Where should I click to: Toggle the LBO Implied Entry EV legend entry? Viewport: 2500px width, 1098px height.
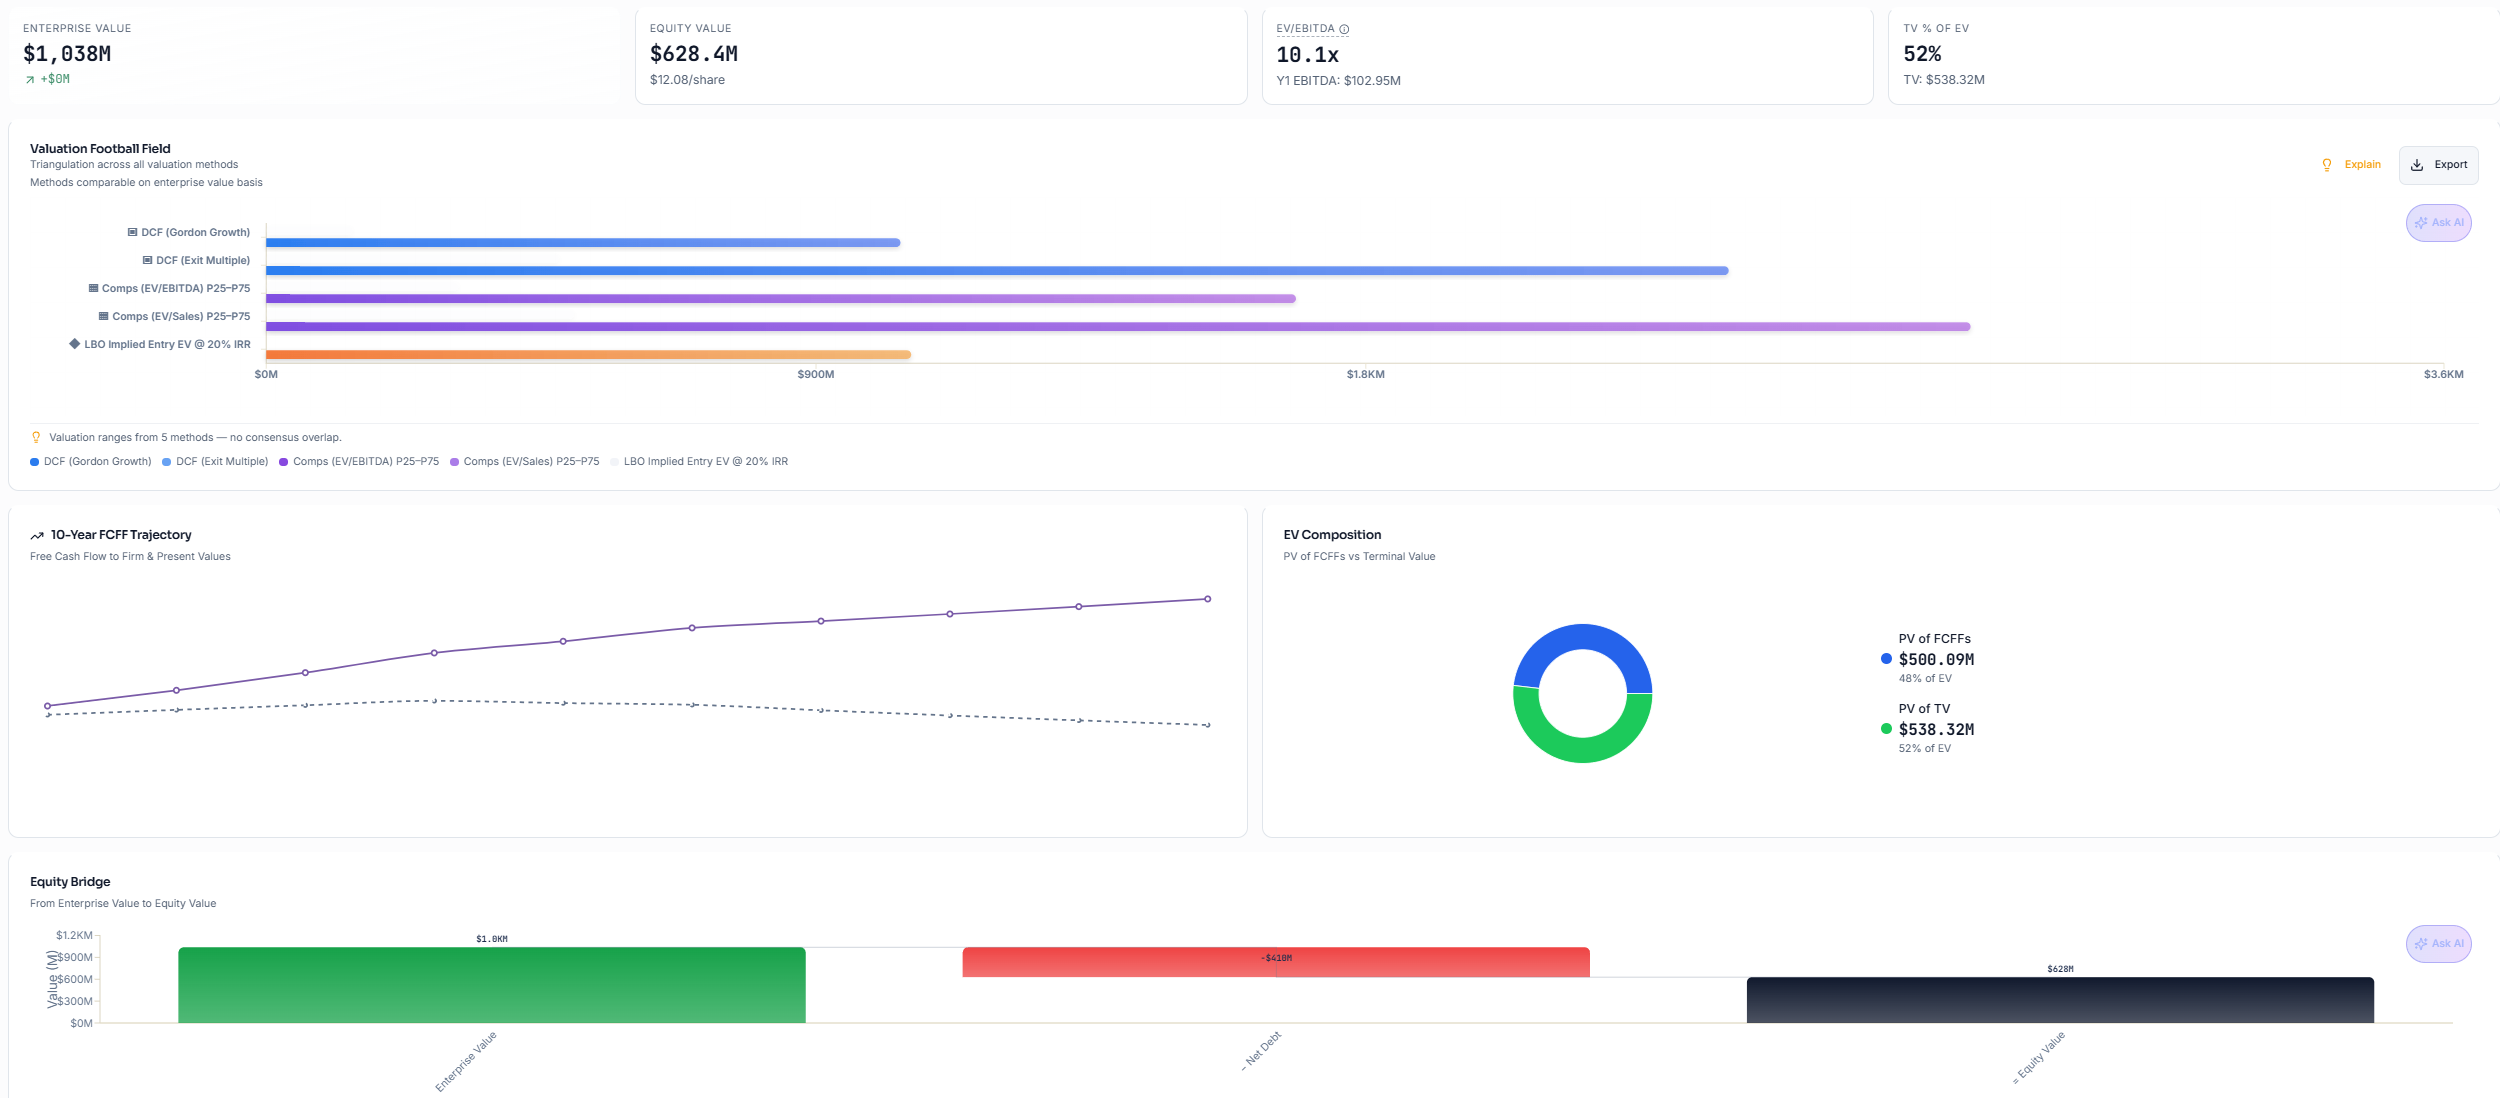point(699,462)
